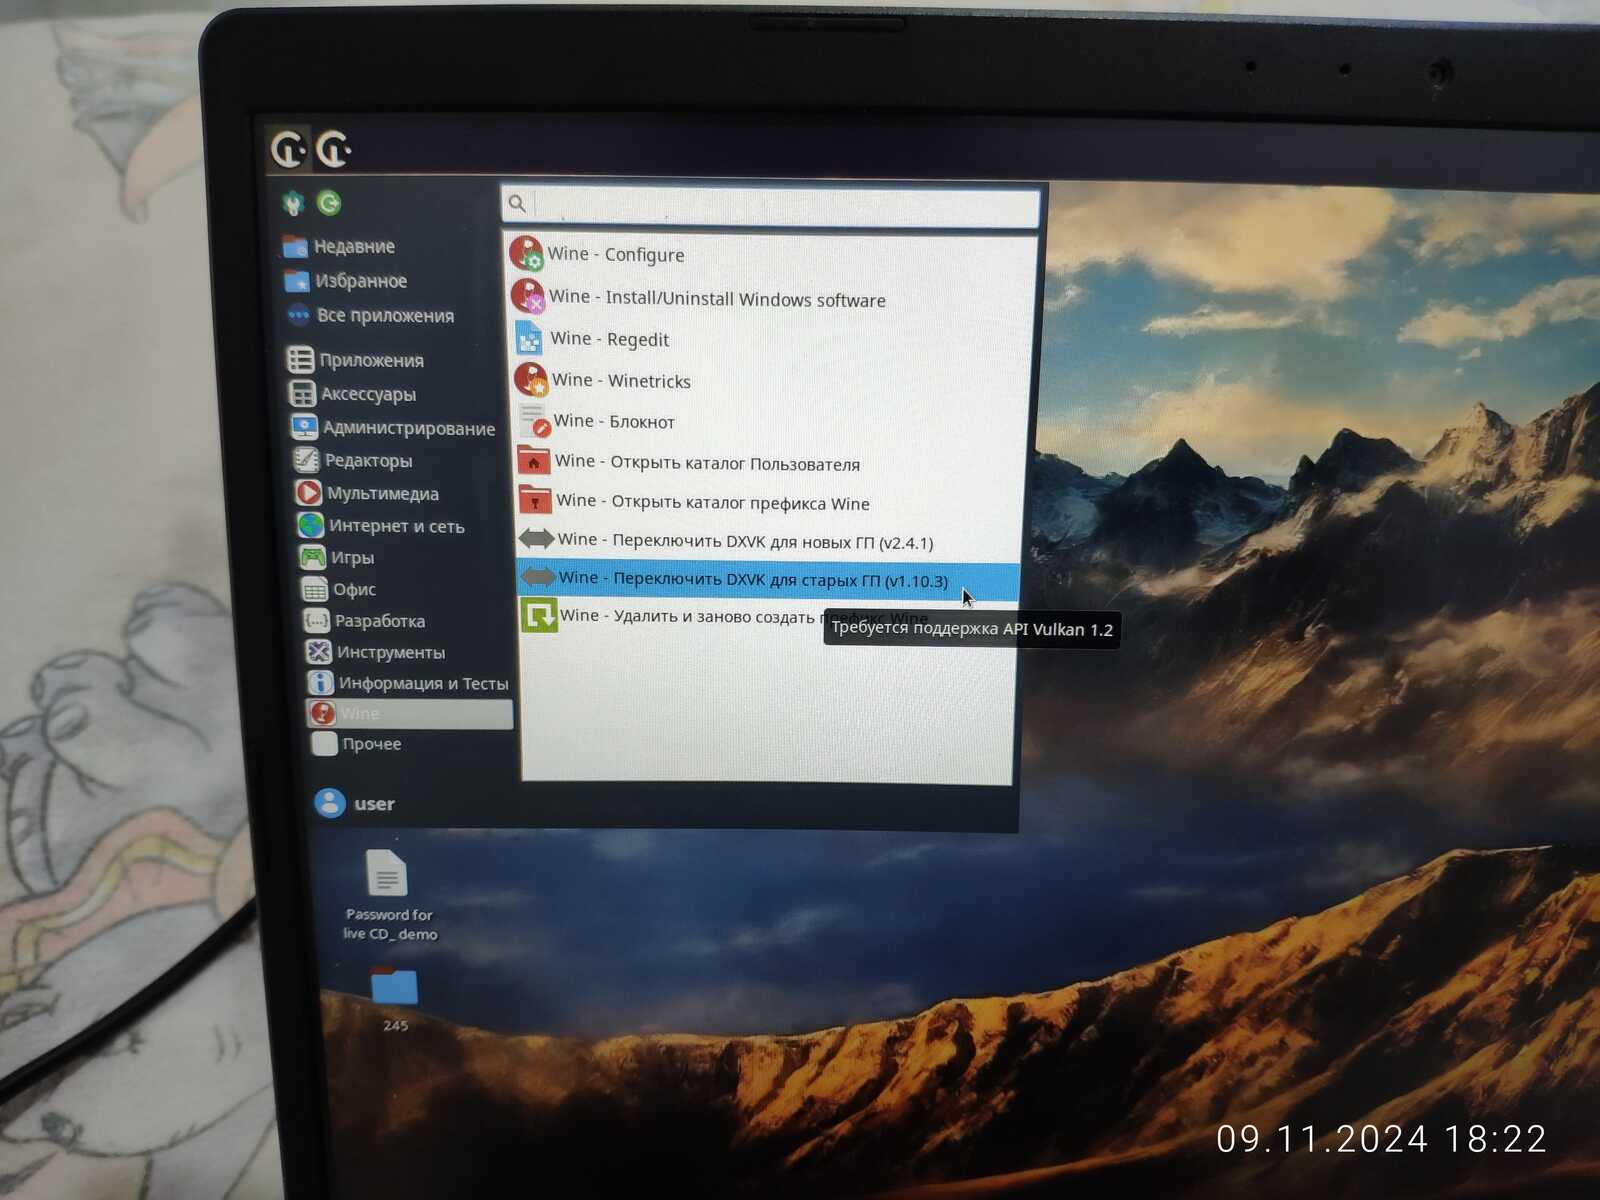The width and height of the screenshot is (1600, 1200).
Task: Open the Избранное favorites category
Action: pyautogui.click(x=346, y=281)
